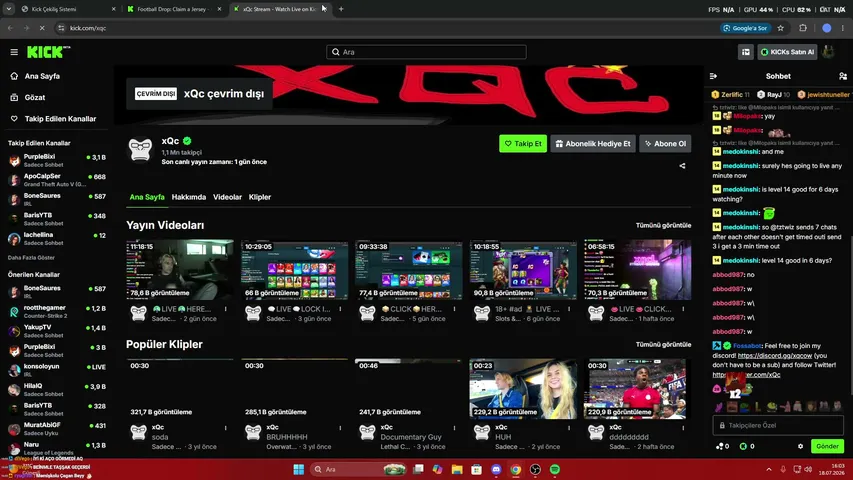The width and height of the screenshot is (853, 480).
Task: Open the panel icon beside KICKs button
Action: click(746, 52)
